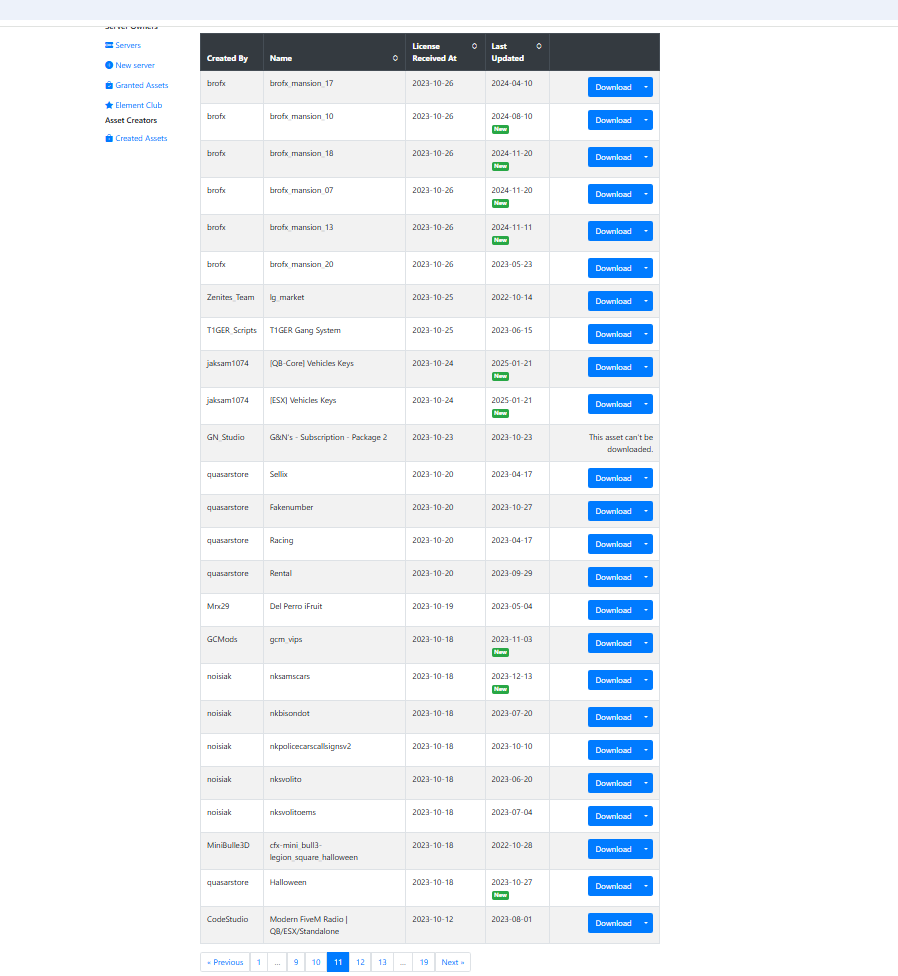Go to page 10

pyautogui.click(x=316, y=962)
